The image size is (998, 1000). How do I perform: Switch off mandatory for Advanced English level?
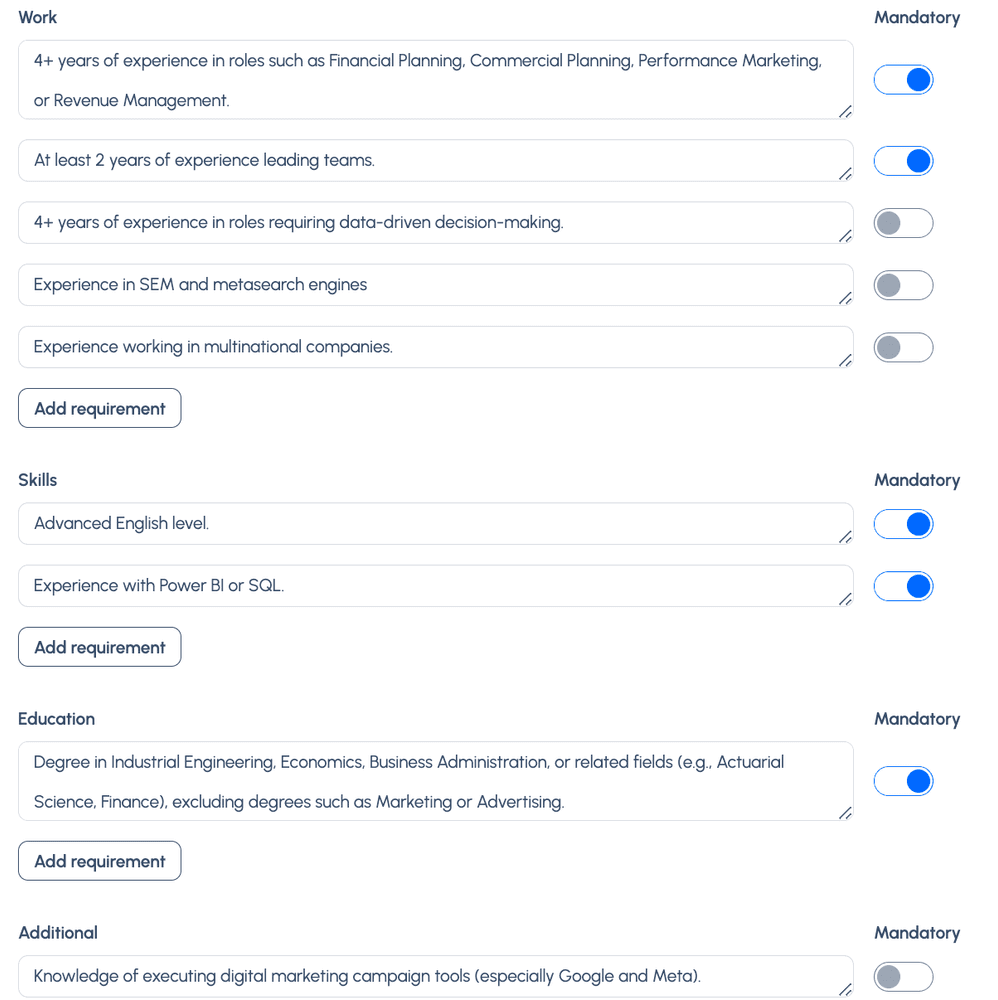[x=903, y=524]
